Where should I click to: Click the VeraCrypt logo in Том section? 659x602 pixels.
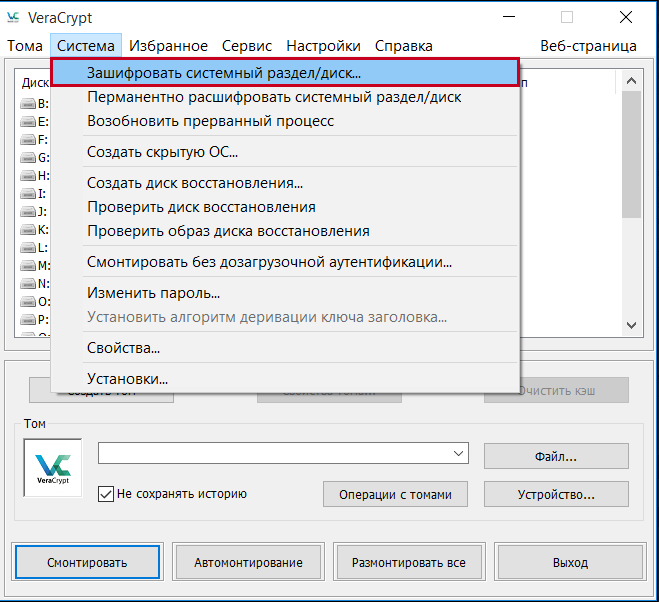coord(53,468)
